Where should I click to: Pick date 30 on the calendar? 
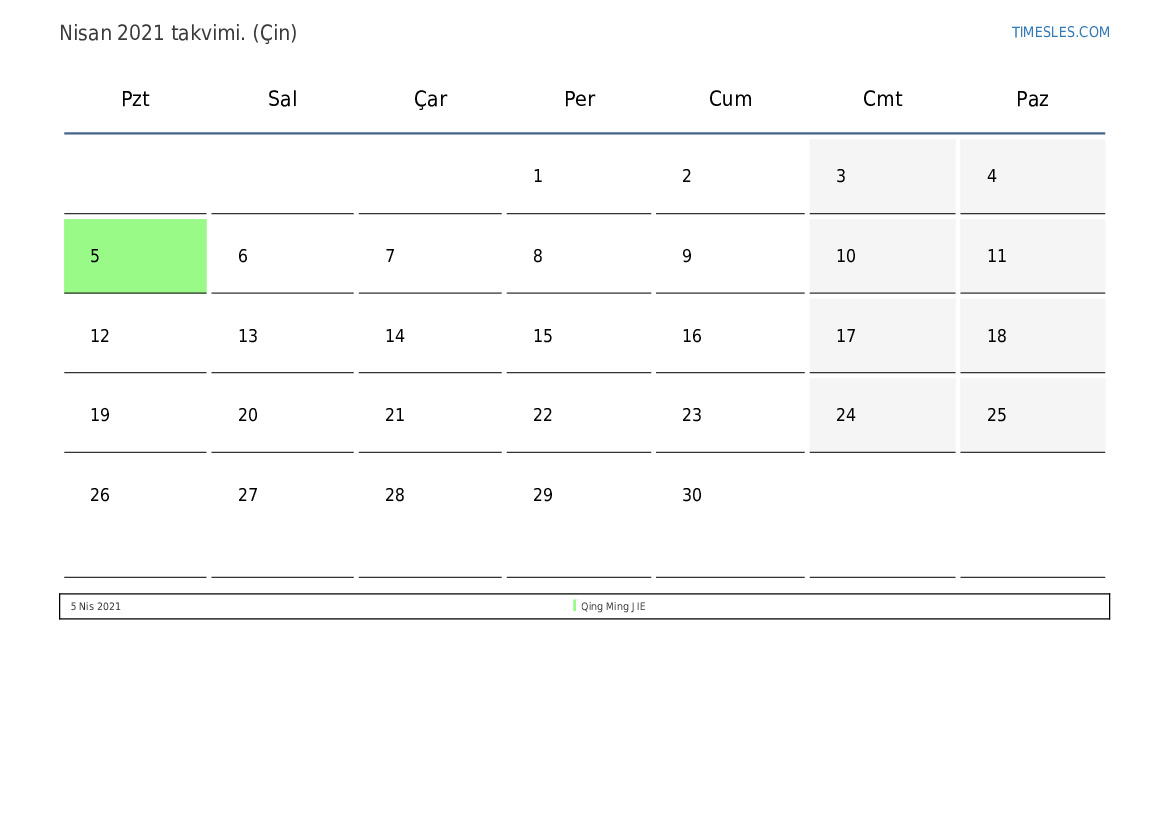click(x=692, y=495)
